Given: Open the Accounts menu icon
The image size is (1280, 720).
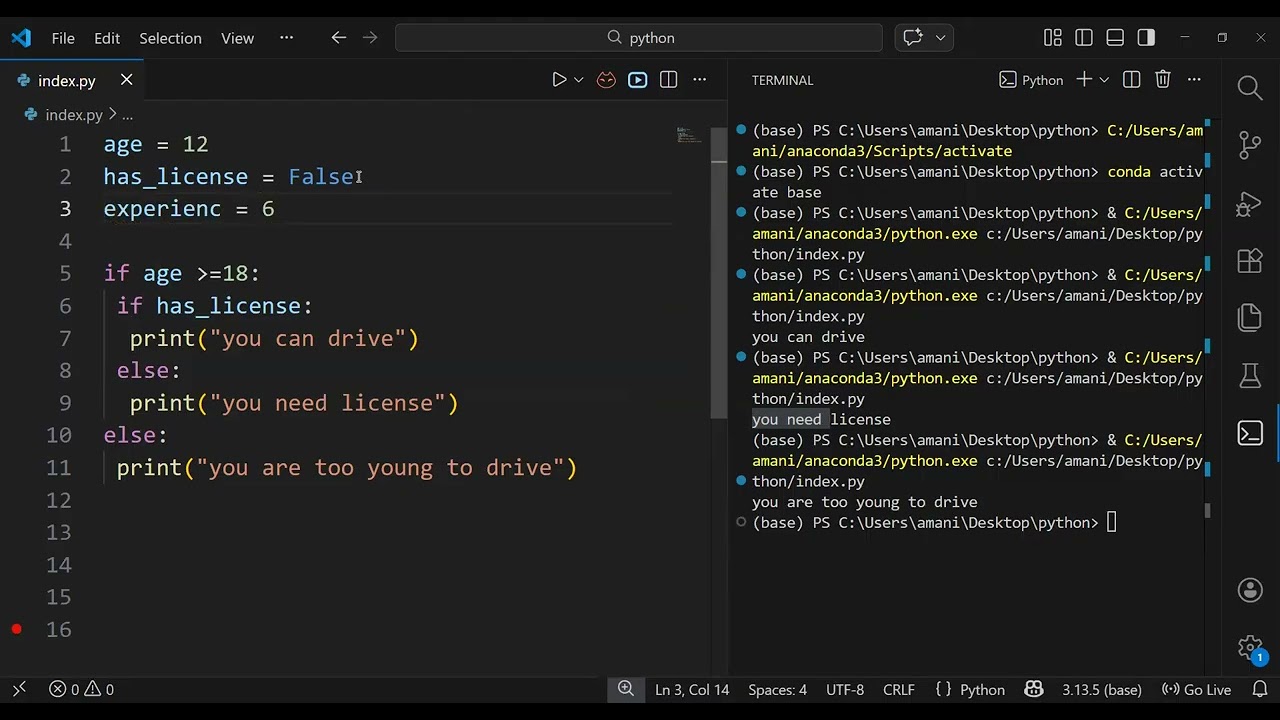Looking at the screenshot, I should click(x=1250, y=590).
